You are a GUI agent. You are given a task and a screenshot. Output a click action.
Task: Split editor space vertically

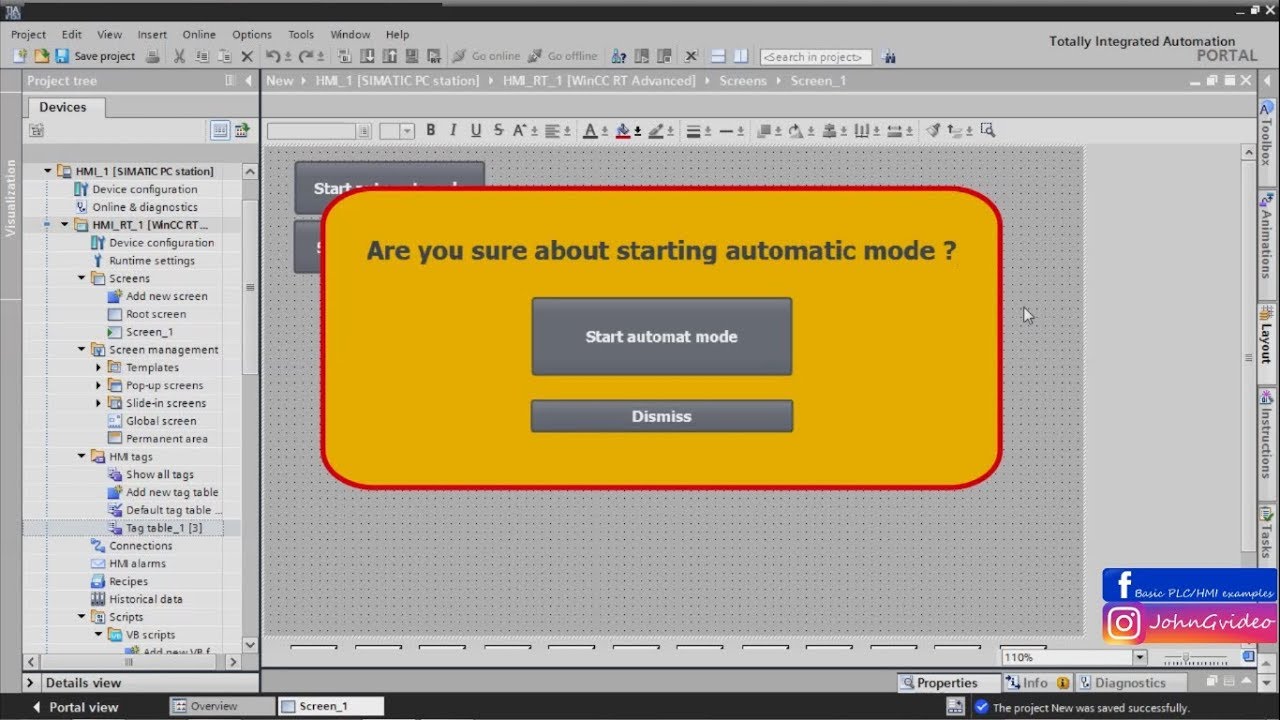[741, 56]
